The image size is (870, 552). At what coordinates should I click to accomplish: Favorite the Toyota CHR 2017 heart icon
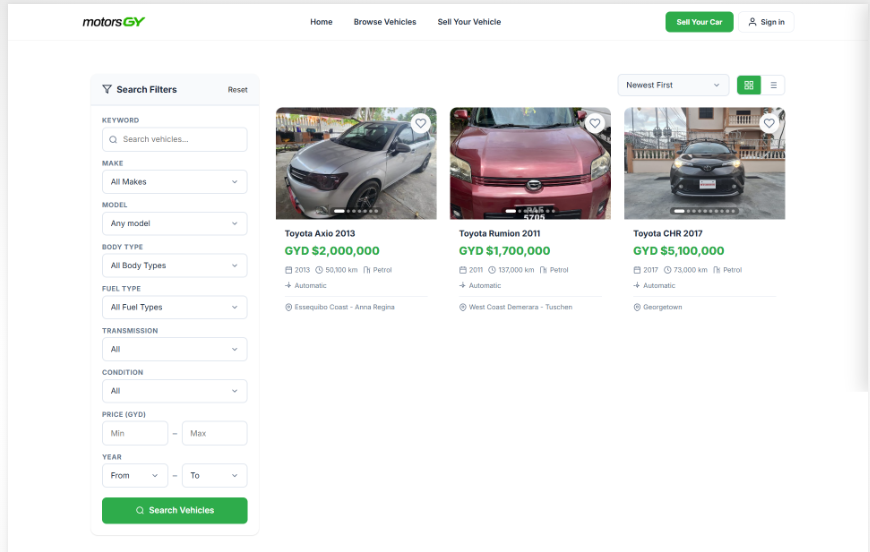coord(769,123)
